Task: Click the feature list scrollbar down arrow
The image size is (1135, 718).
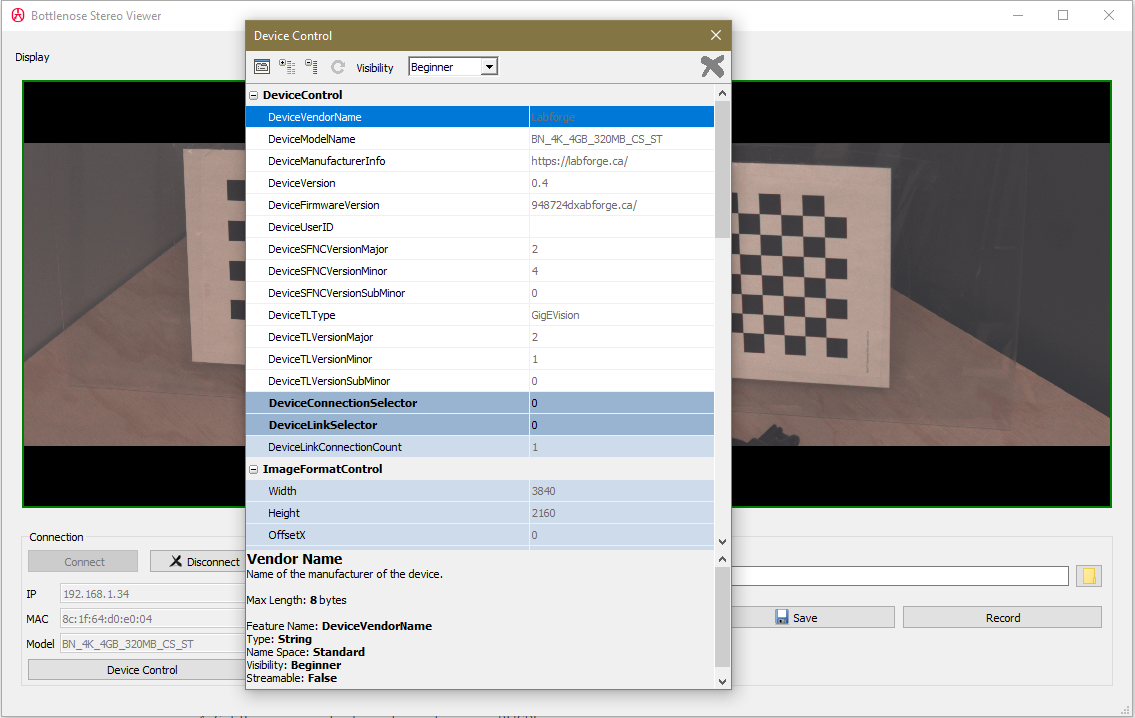Action: click(x=722, y=541)
